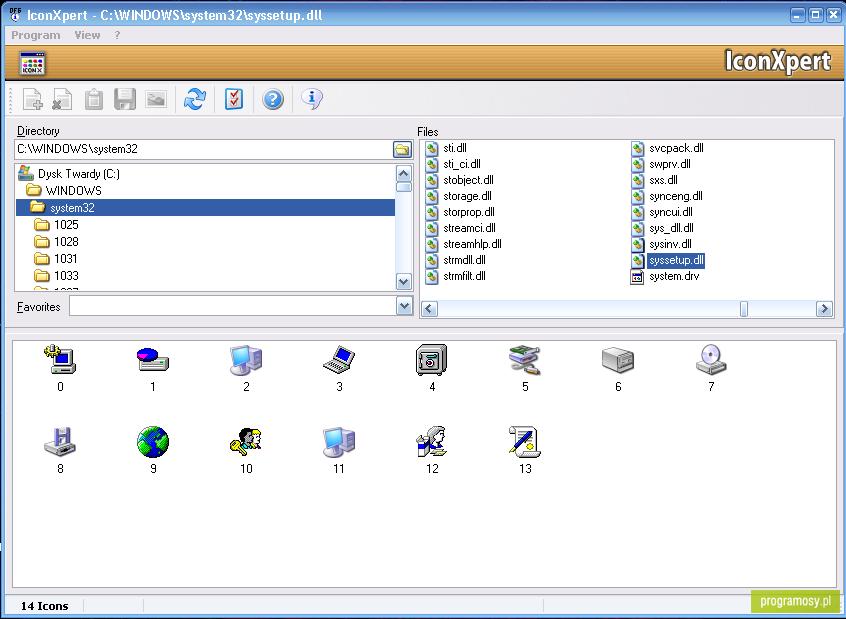Select icon 9, the globe
The image size is (846, 619).
[153, 442]
